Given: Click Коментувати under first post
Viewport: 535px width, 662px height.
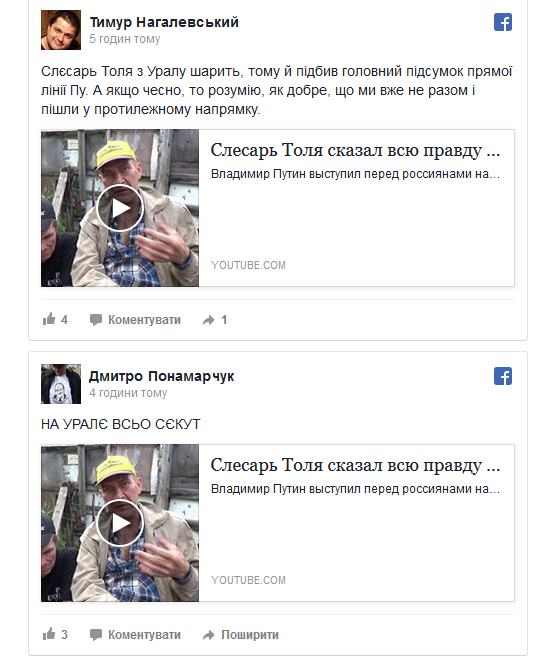Looking at the screenshot, I should 144,320.
